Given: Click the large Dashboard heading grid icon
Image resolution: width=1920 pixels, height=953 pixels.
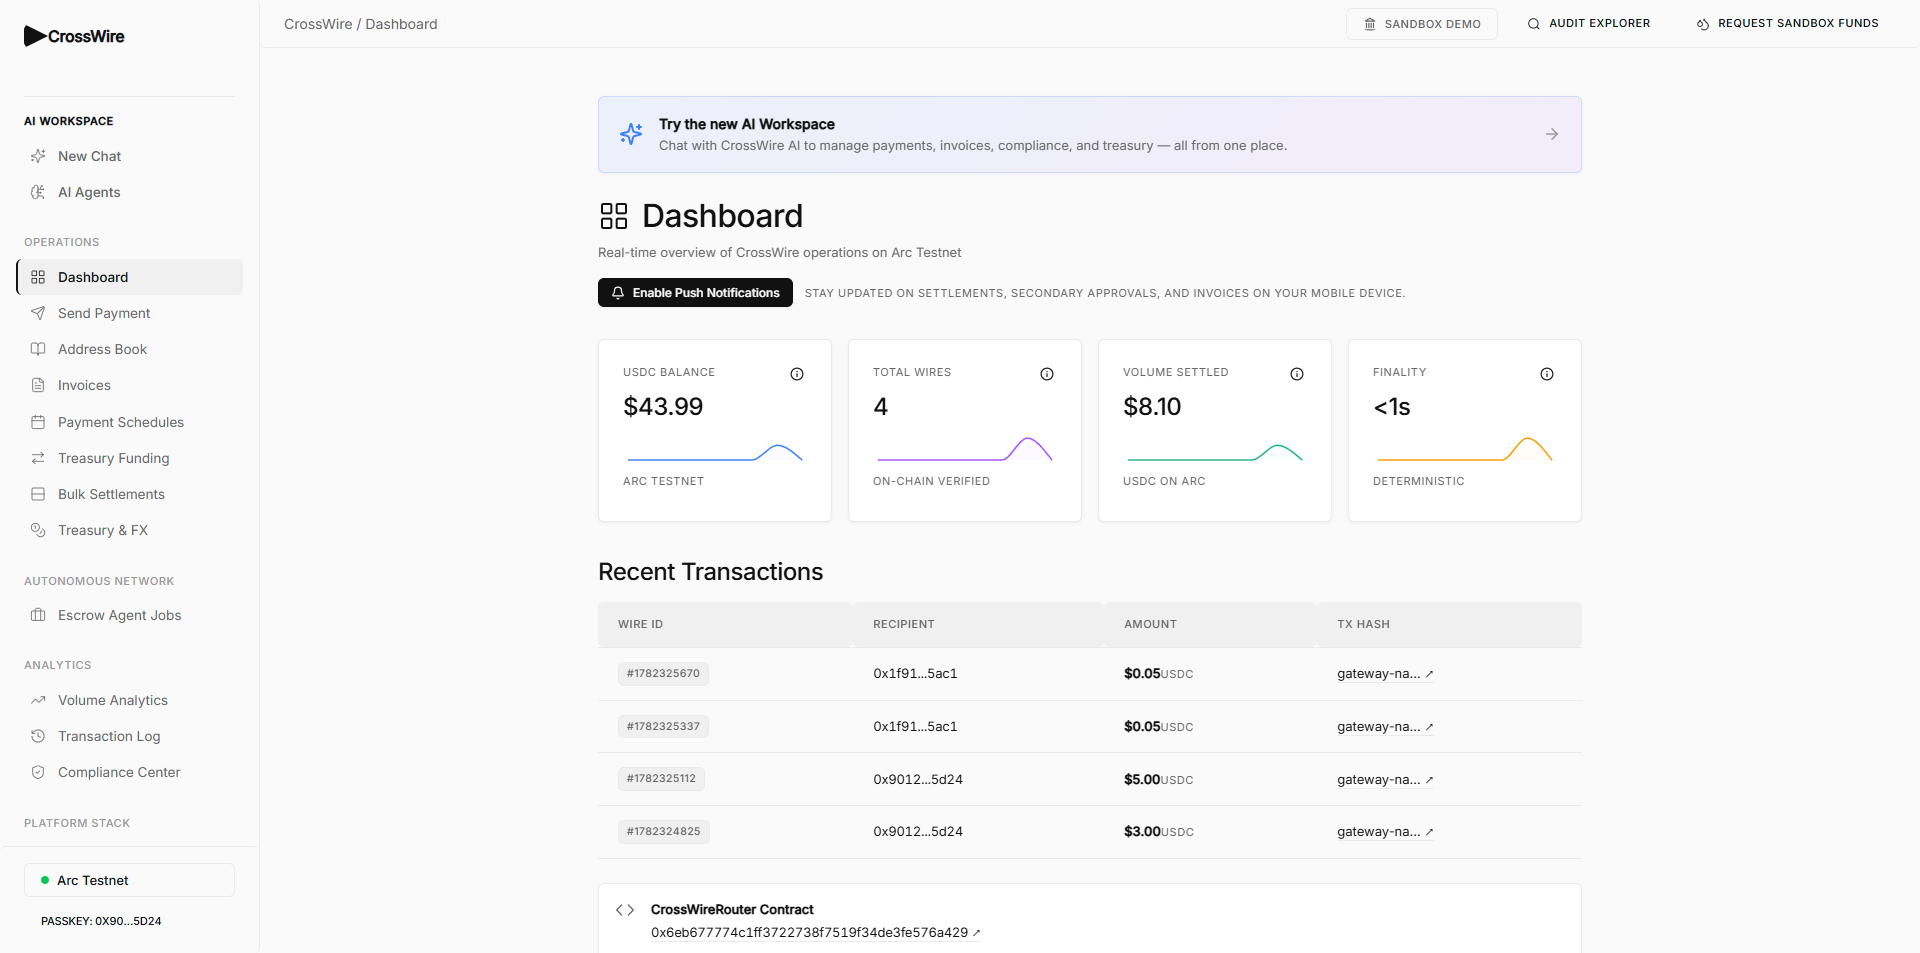Looking at the screenshot, I should click(x=614, y=216).
